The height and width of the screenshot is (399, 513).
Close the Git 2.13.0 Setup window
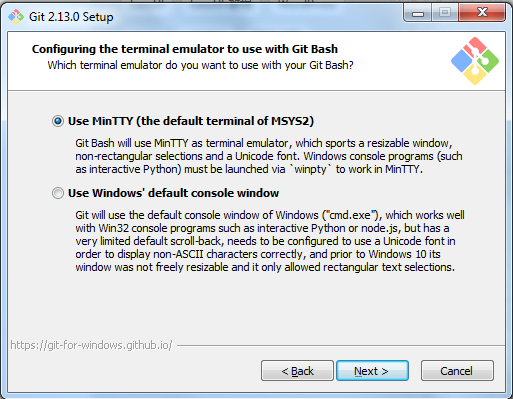tap(482, 13)
